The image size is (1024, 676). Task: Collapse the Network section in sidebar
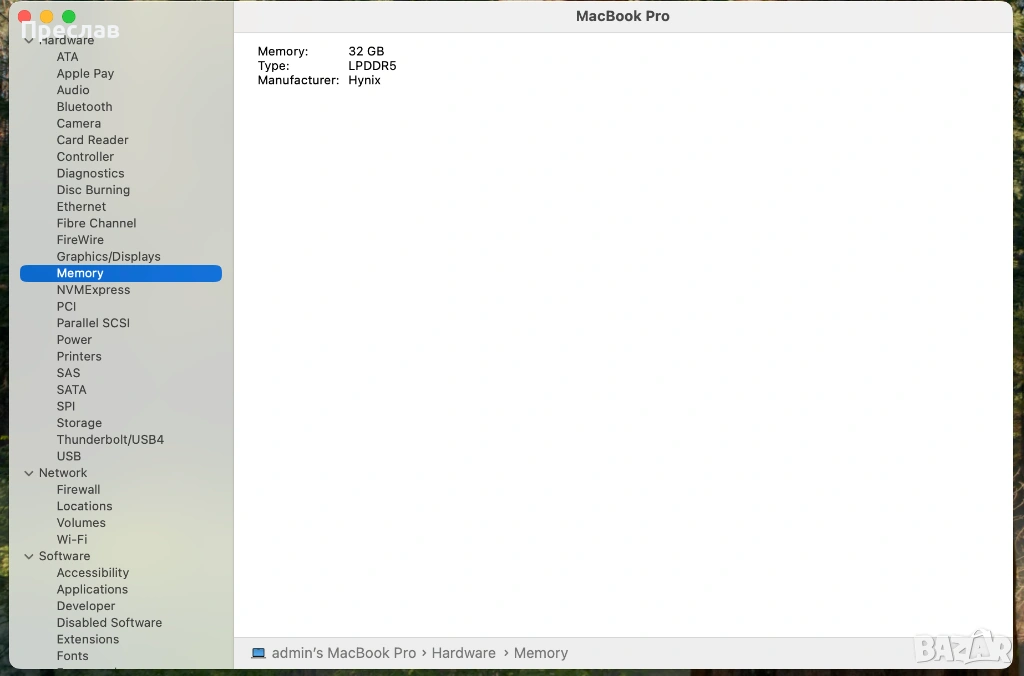pos(29,473)
